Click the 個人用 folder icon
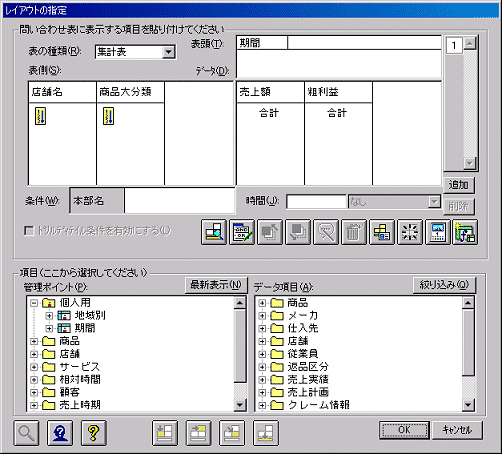The width and height of the screenshot is (502, 454). point(49,303)
